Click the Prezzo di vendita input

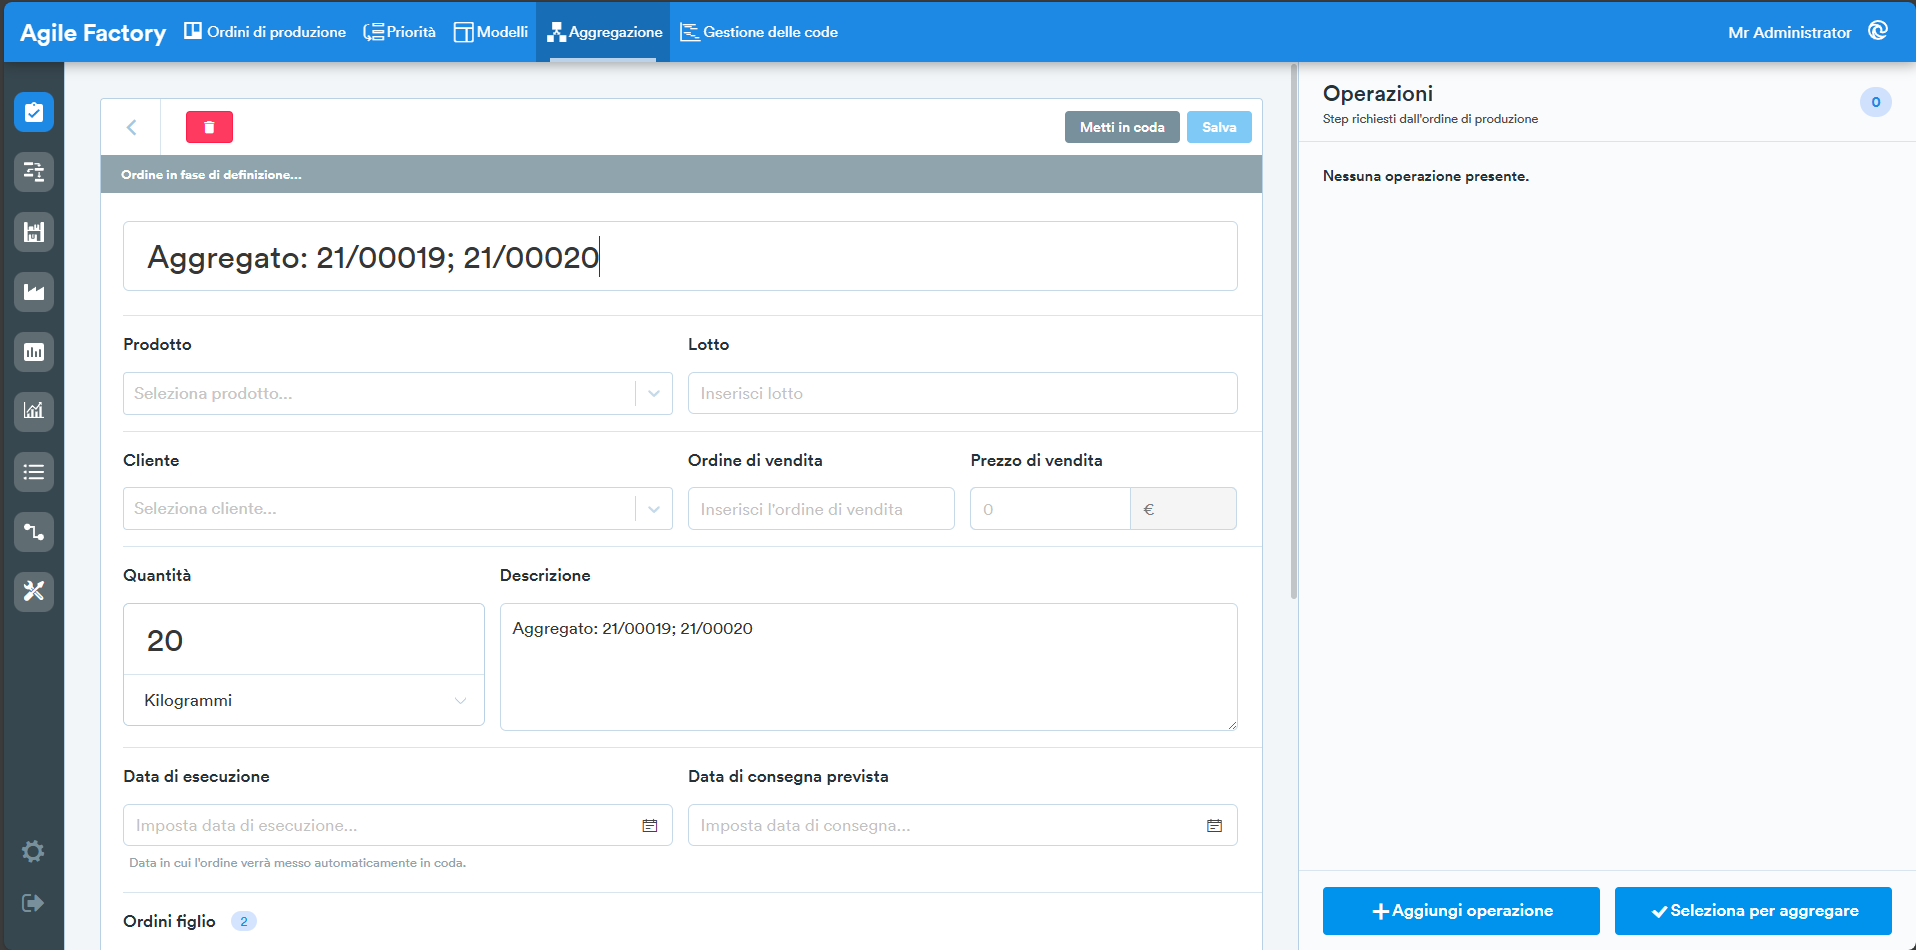point(1050,509)
